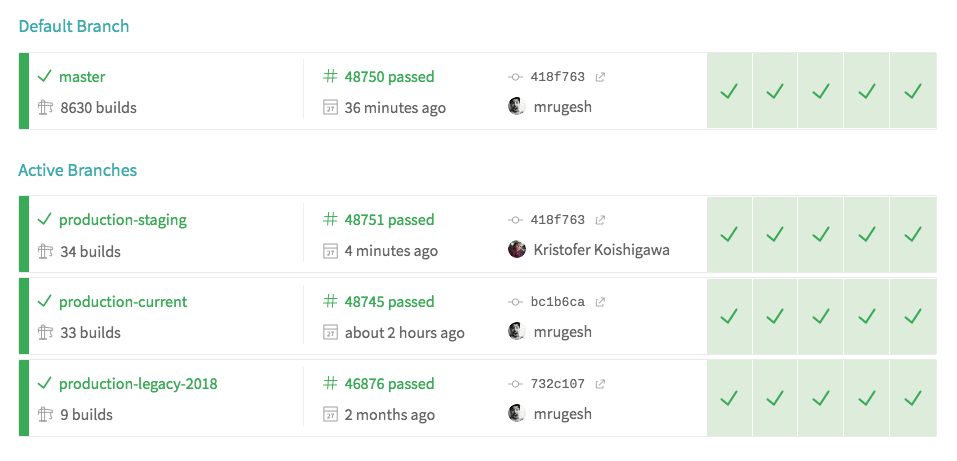
Task: Click Kristofer Koishigawa's avatar image
Action: 517,249
